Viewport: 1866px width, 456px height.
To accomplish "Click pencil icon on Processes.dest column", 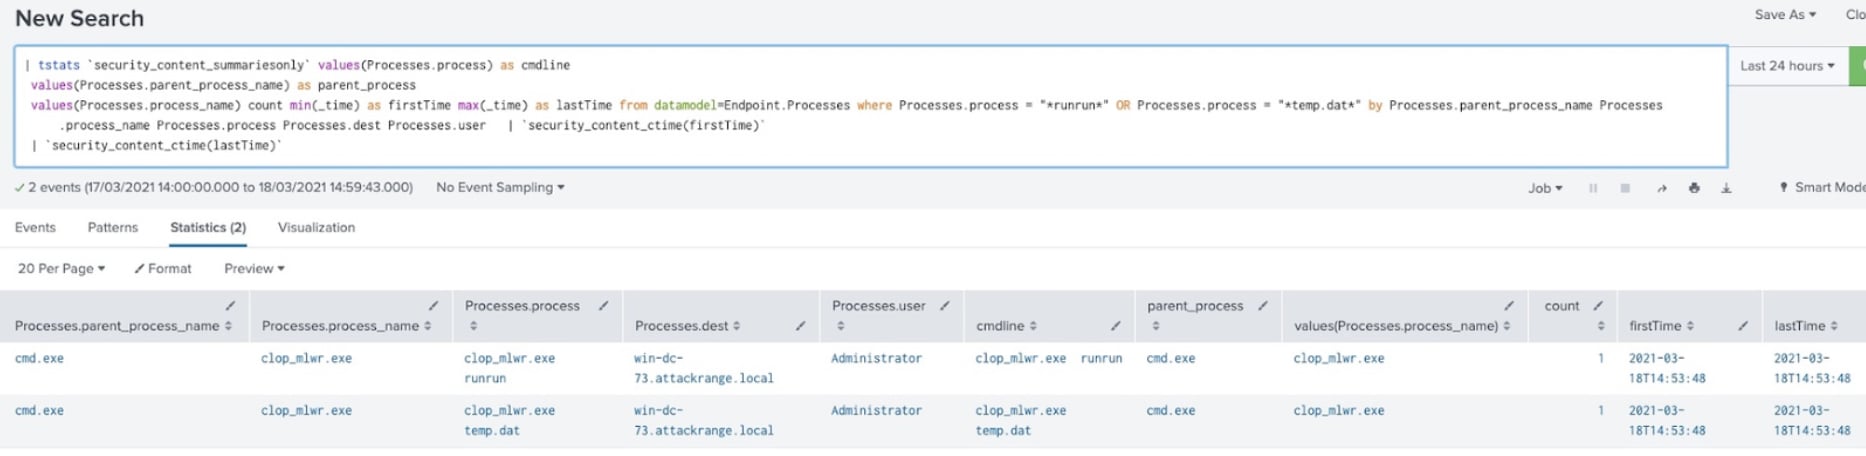I will [800, 326].
